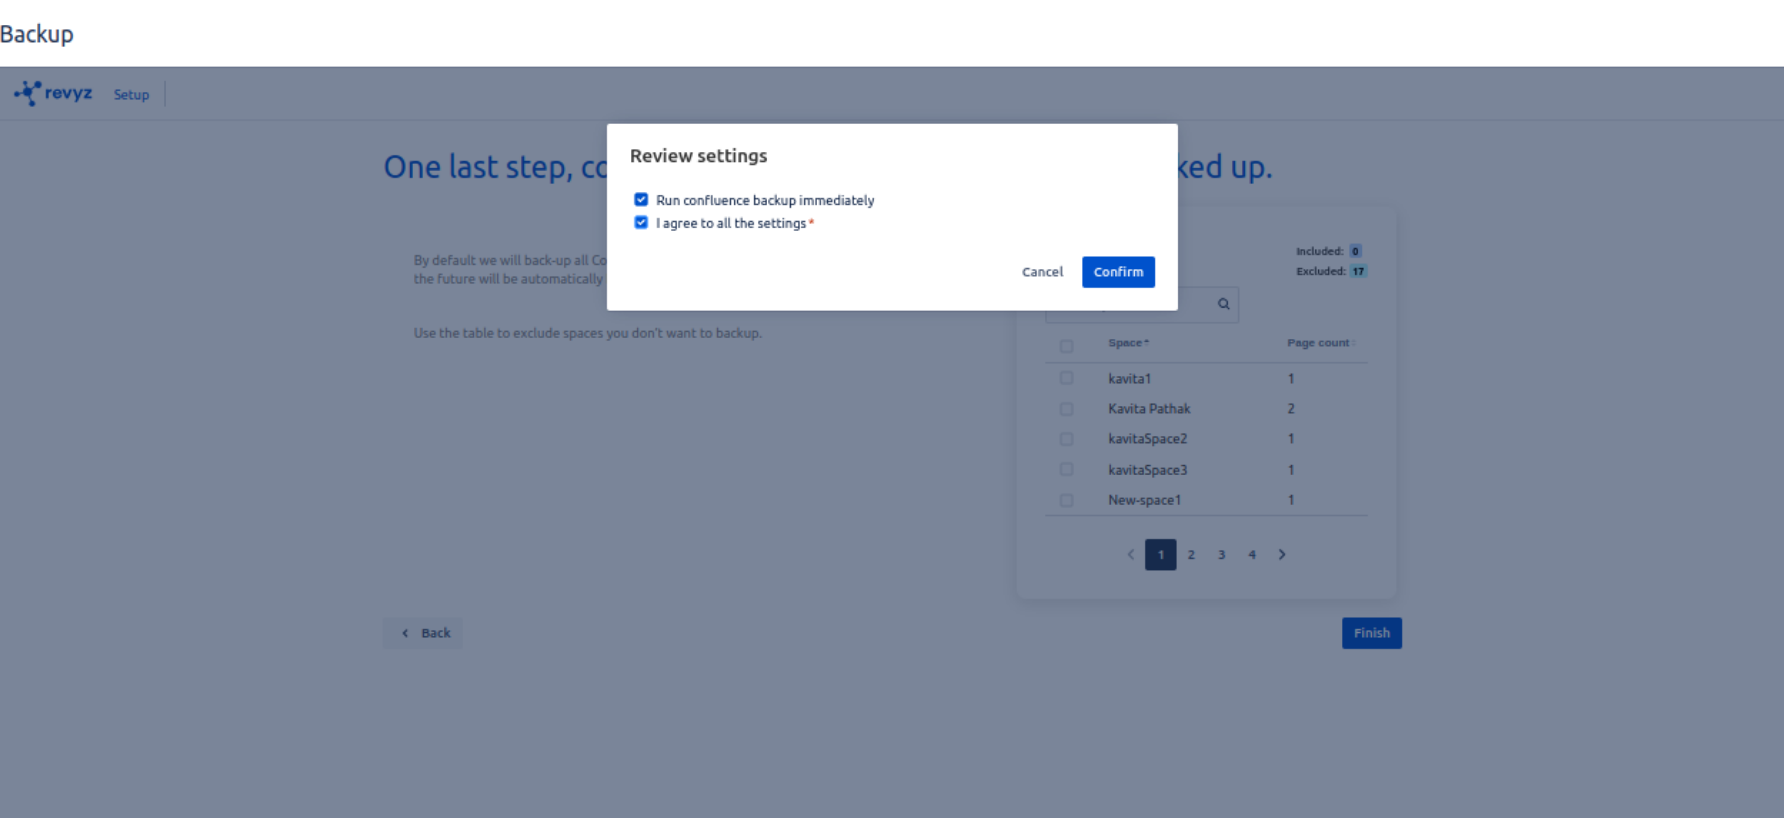The image size is (1784, 818).
Task: Select the New-space1 row checkbox
Action: coord(1066,500)
